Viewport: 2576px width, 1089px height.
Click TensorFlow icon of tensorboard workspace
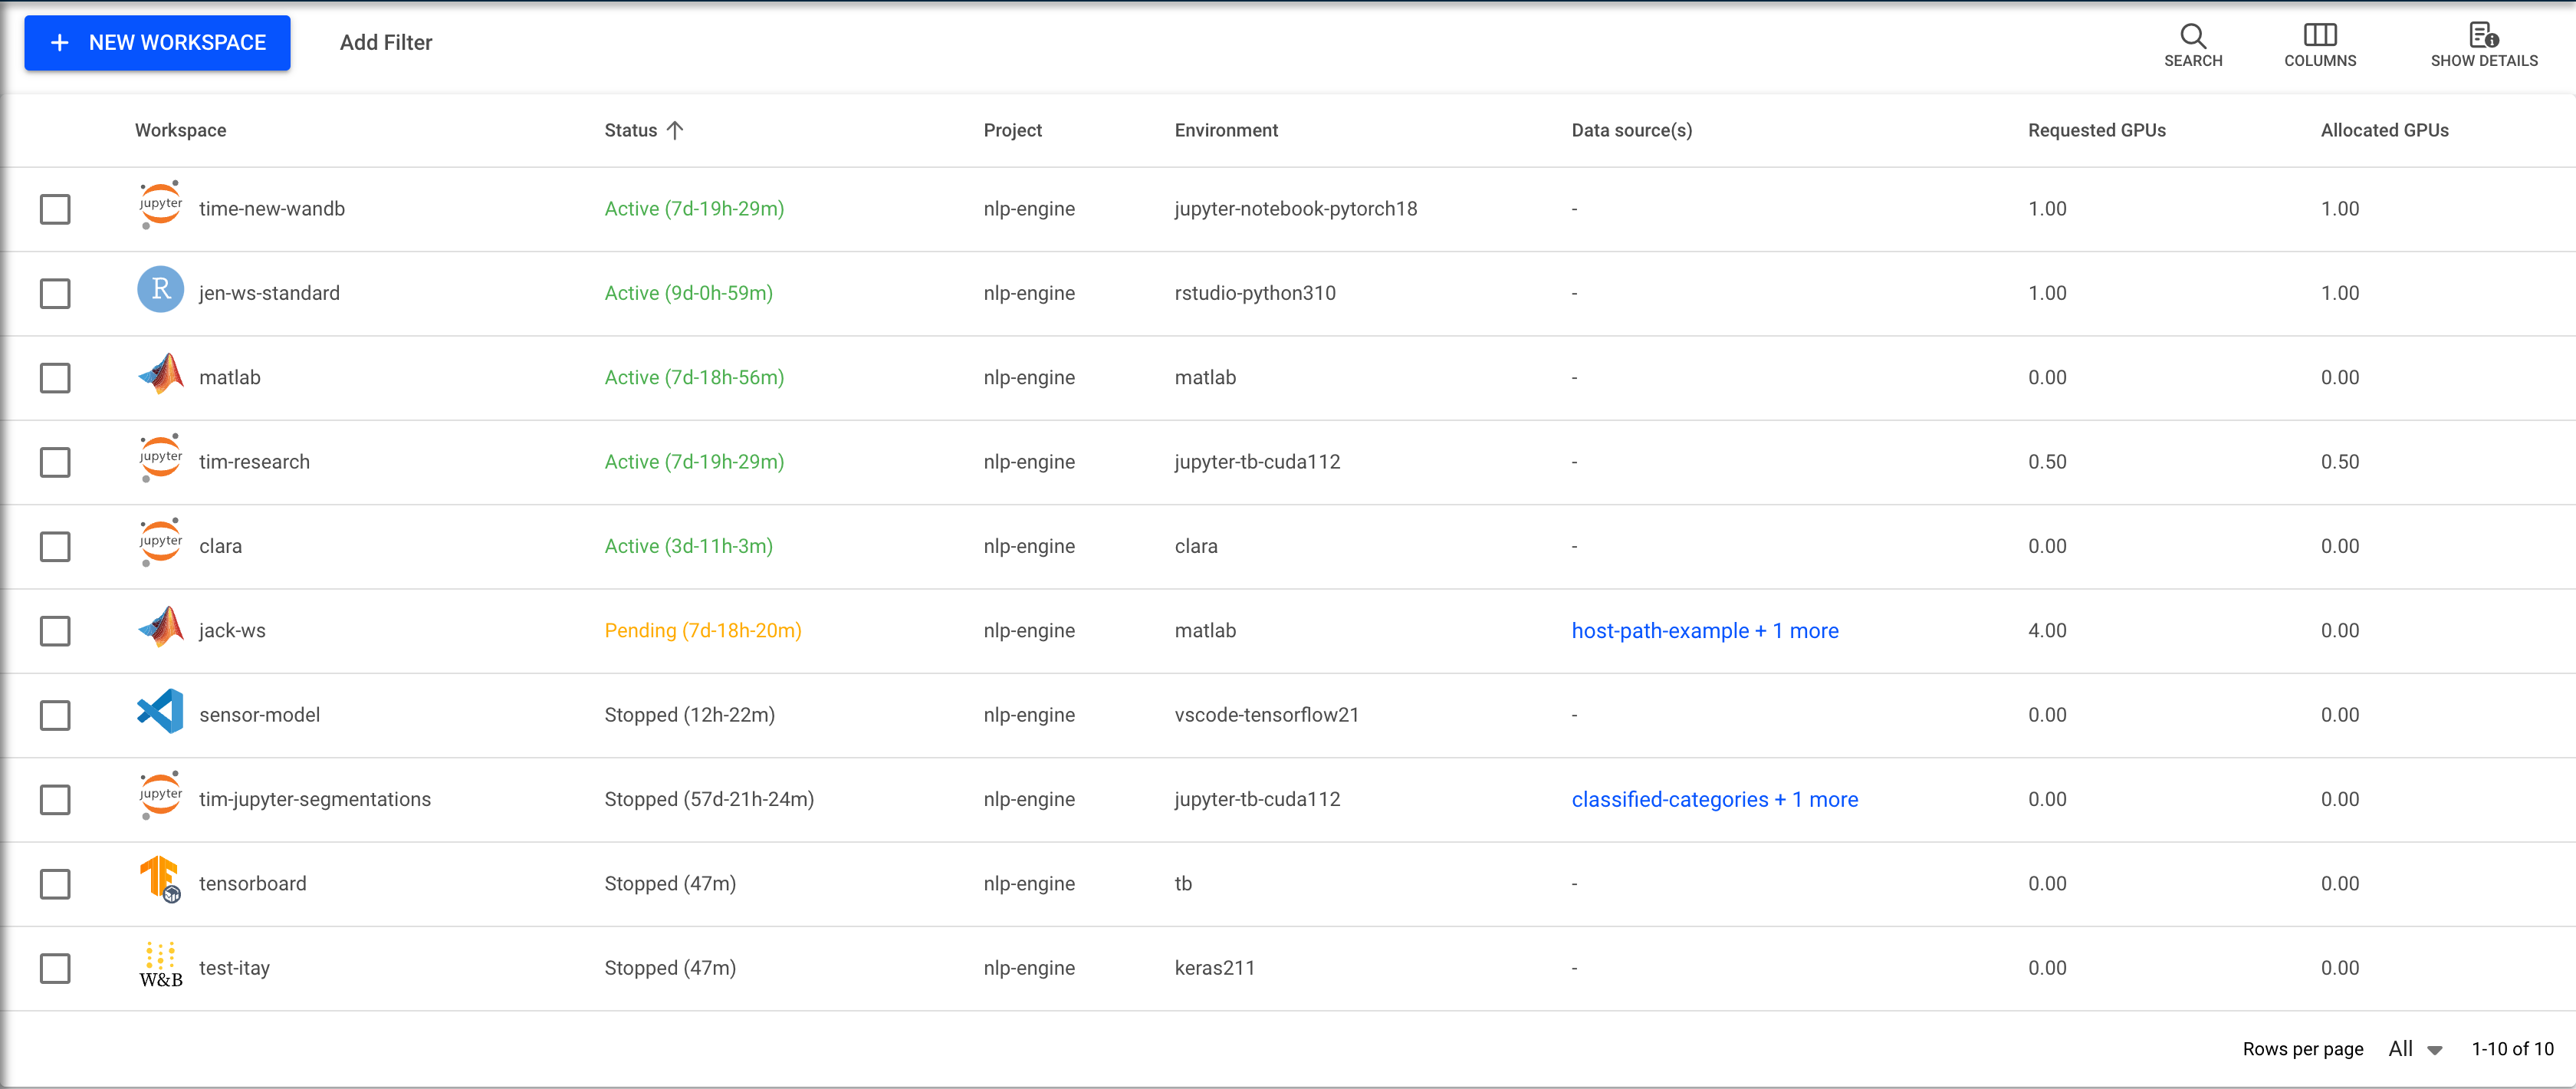click(x=160, y=880)
